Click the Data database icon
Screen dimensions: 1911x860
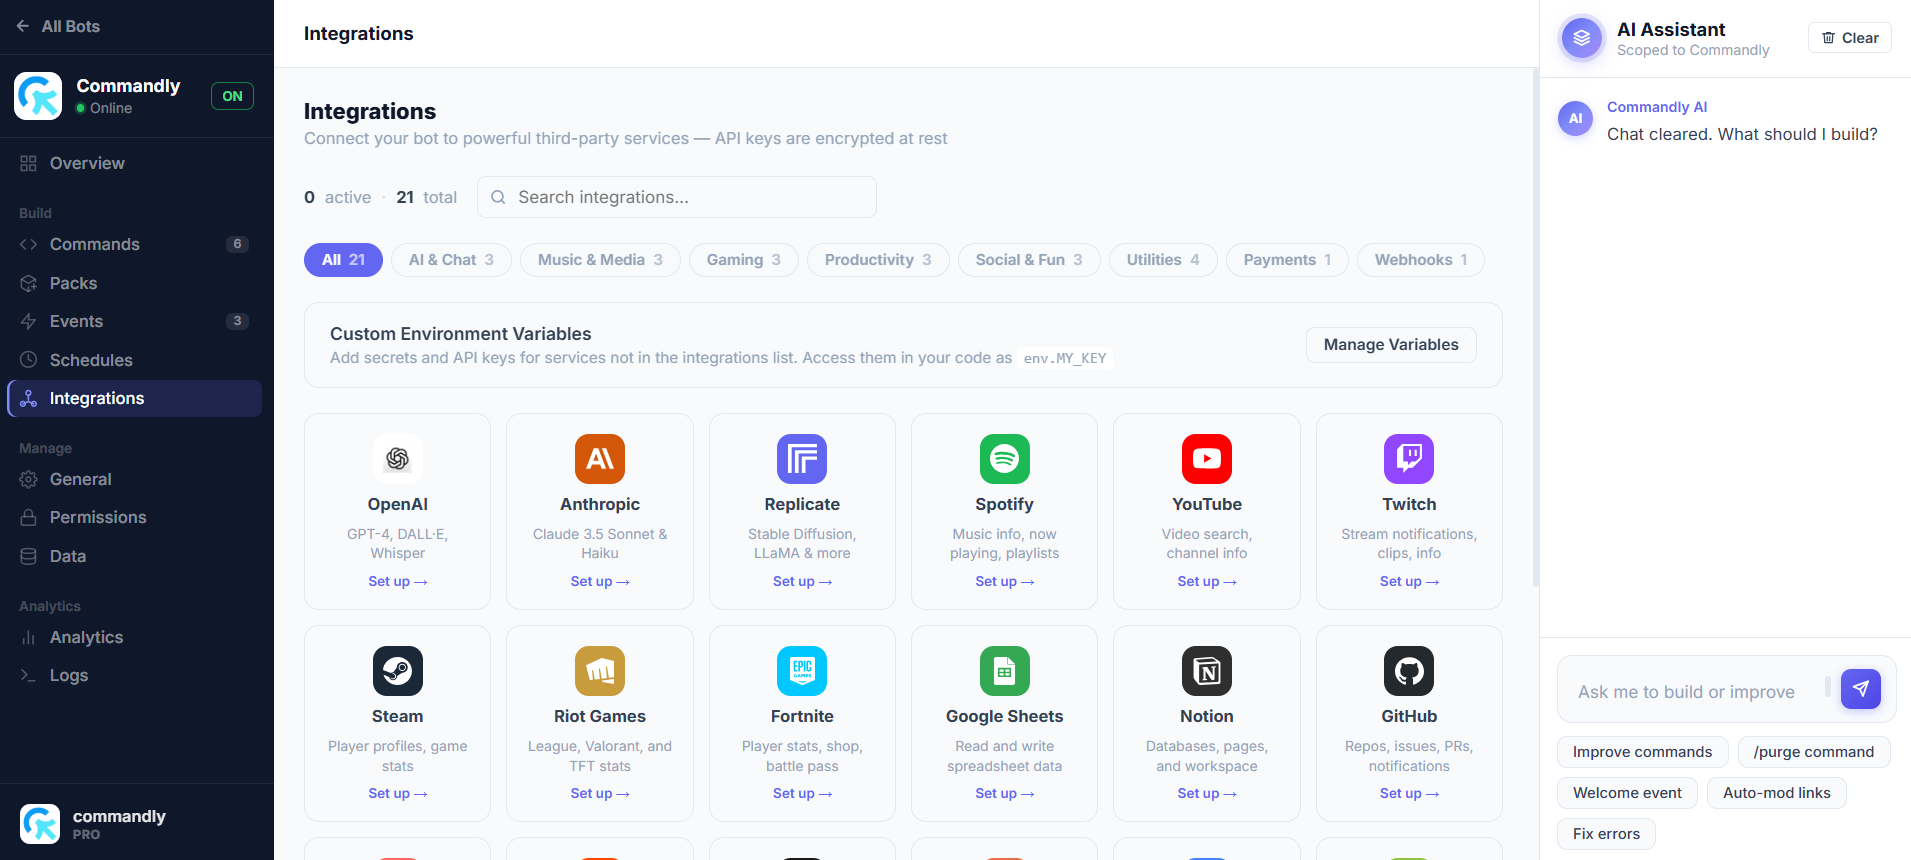[x=28, y=556]
